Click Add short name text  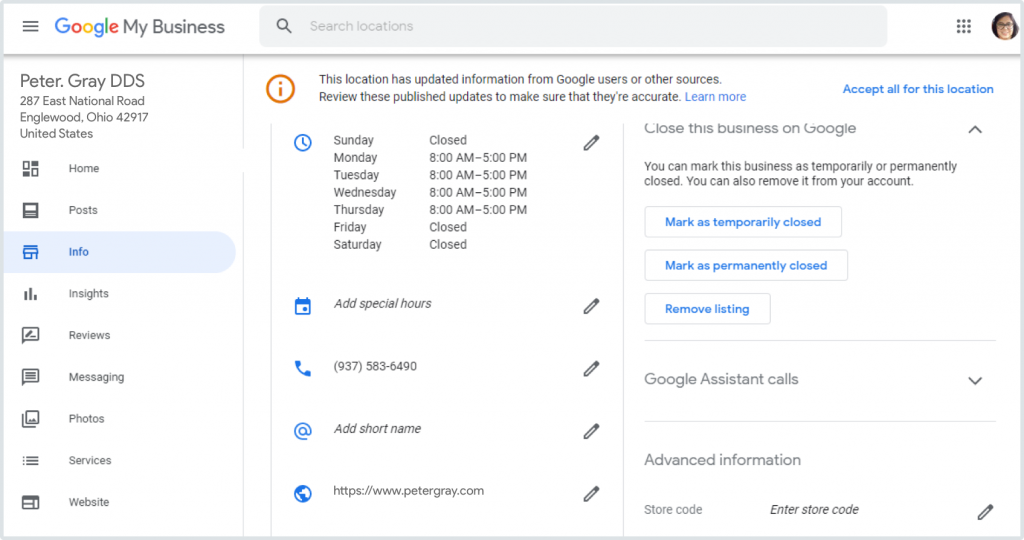(377, 429)
